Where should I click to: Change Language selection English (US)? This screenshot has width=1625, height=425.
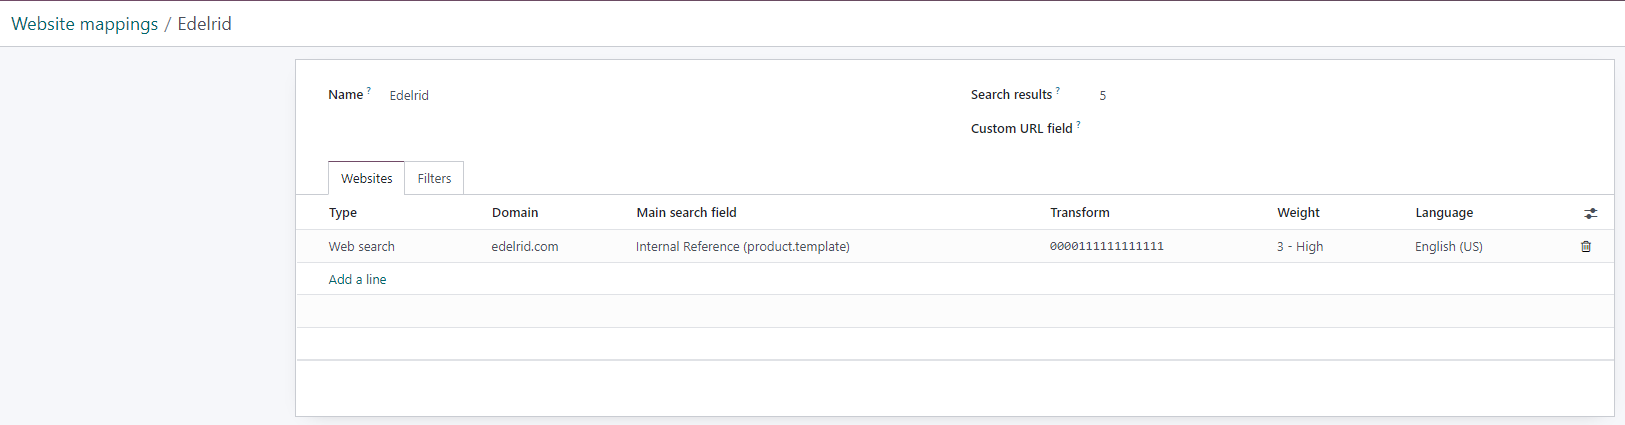tap(1486, 246)
